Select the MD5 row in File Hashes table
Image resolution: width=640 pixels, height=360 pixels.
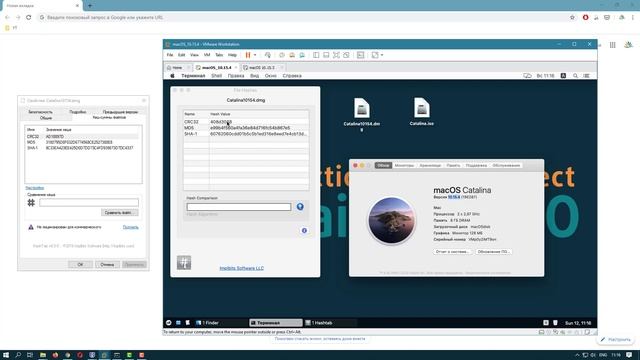point(246,128)
